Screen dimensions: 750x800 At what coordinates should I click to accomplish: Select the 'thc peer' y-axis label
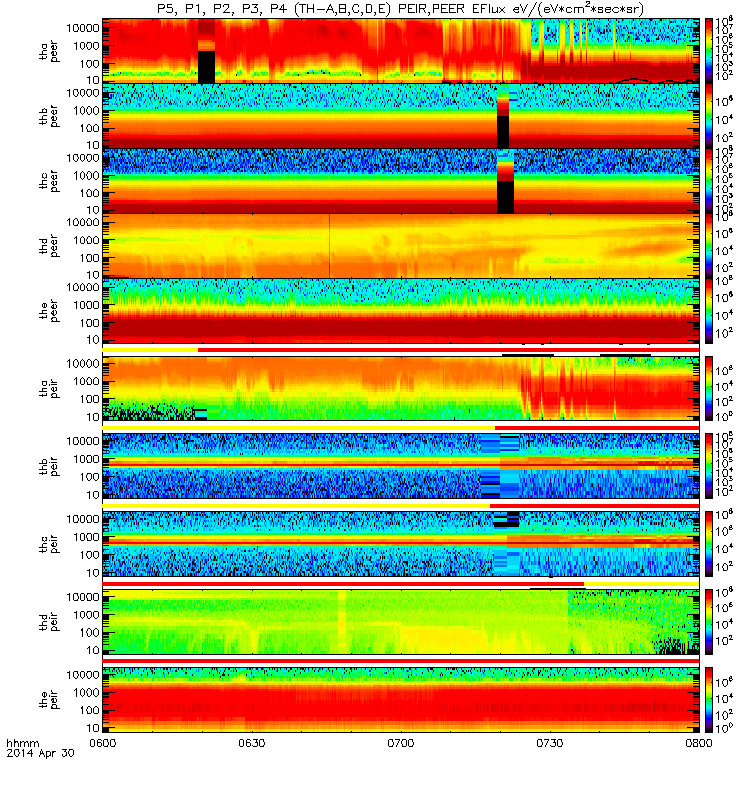[49, 181]
